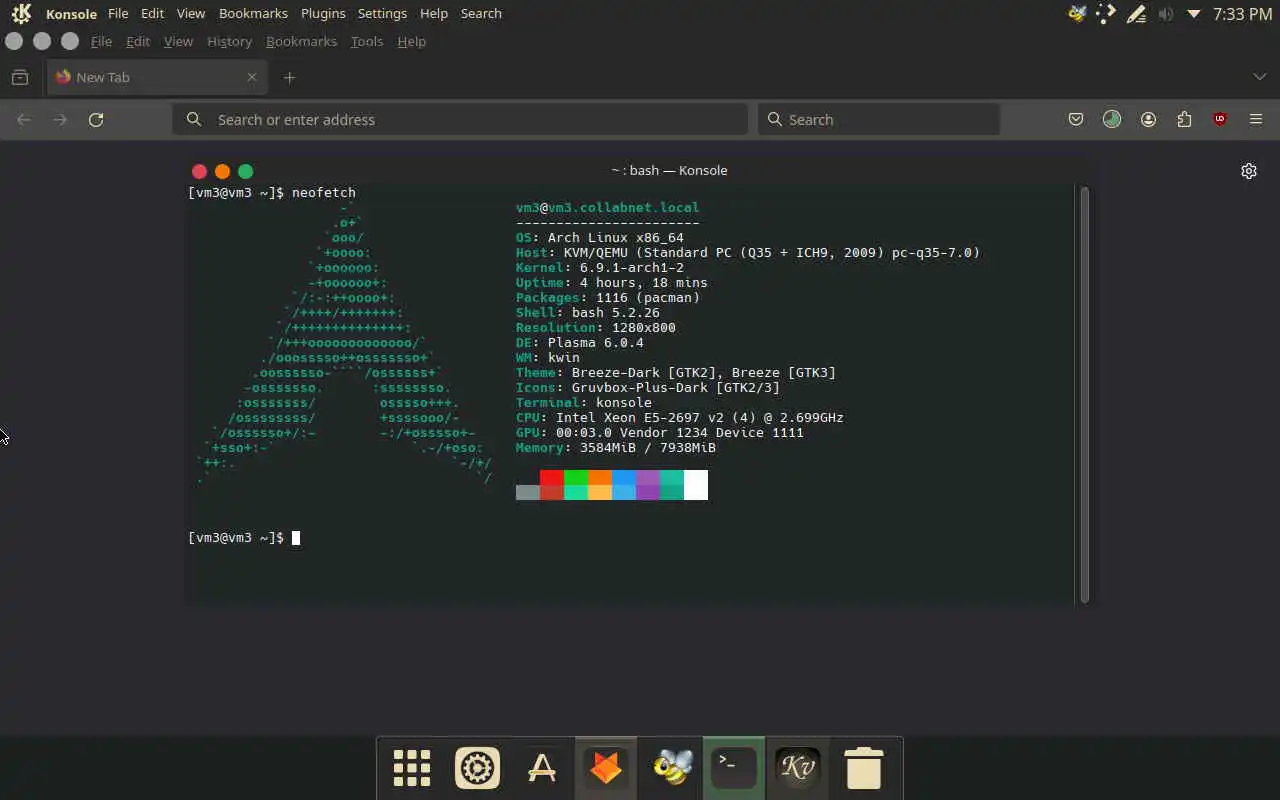Open Search in the top menu bar

(x=481, y=14)
